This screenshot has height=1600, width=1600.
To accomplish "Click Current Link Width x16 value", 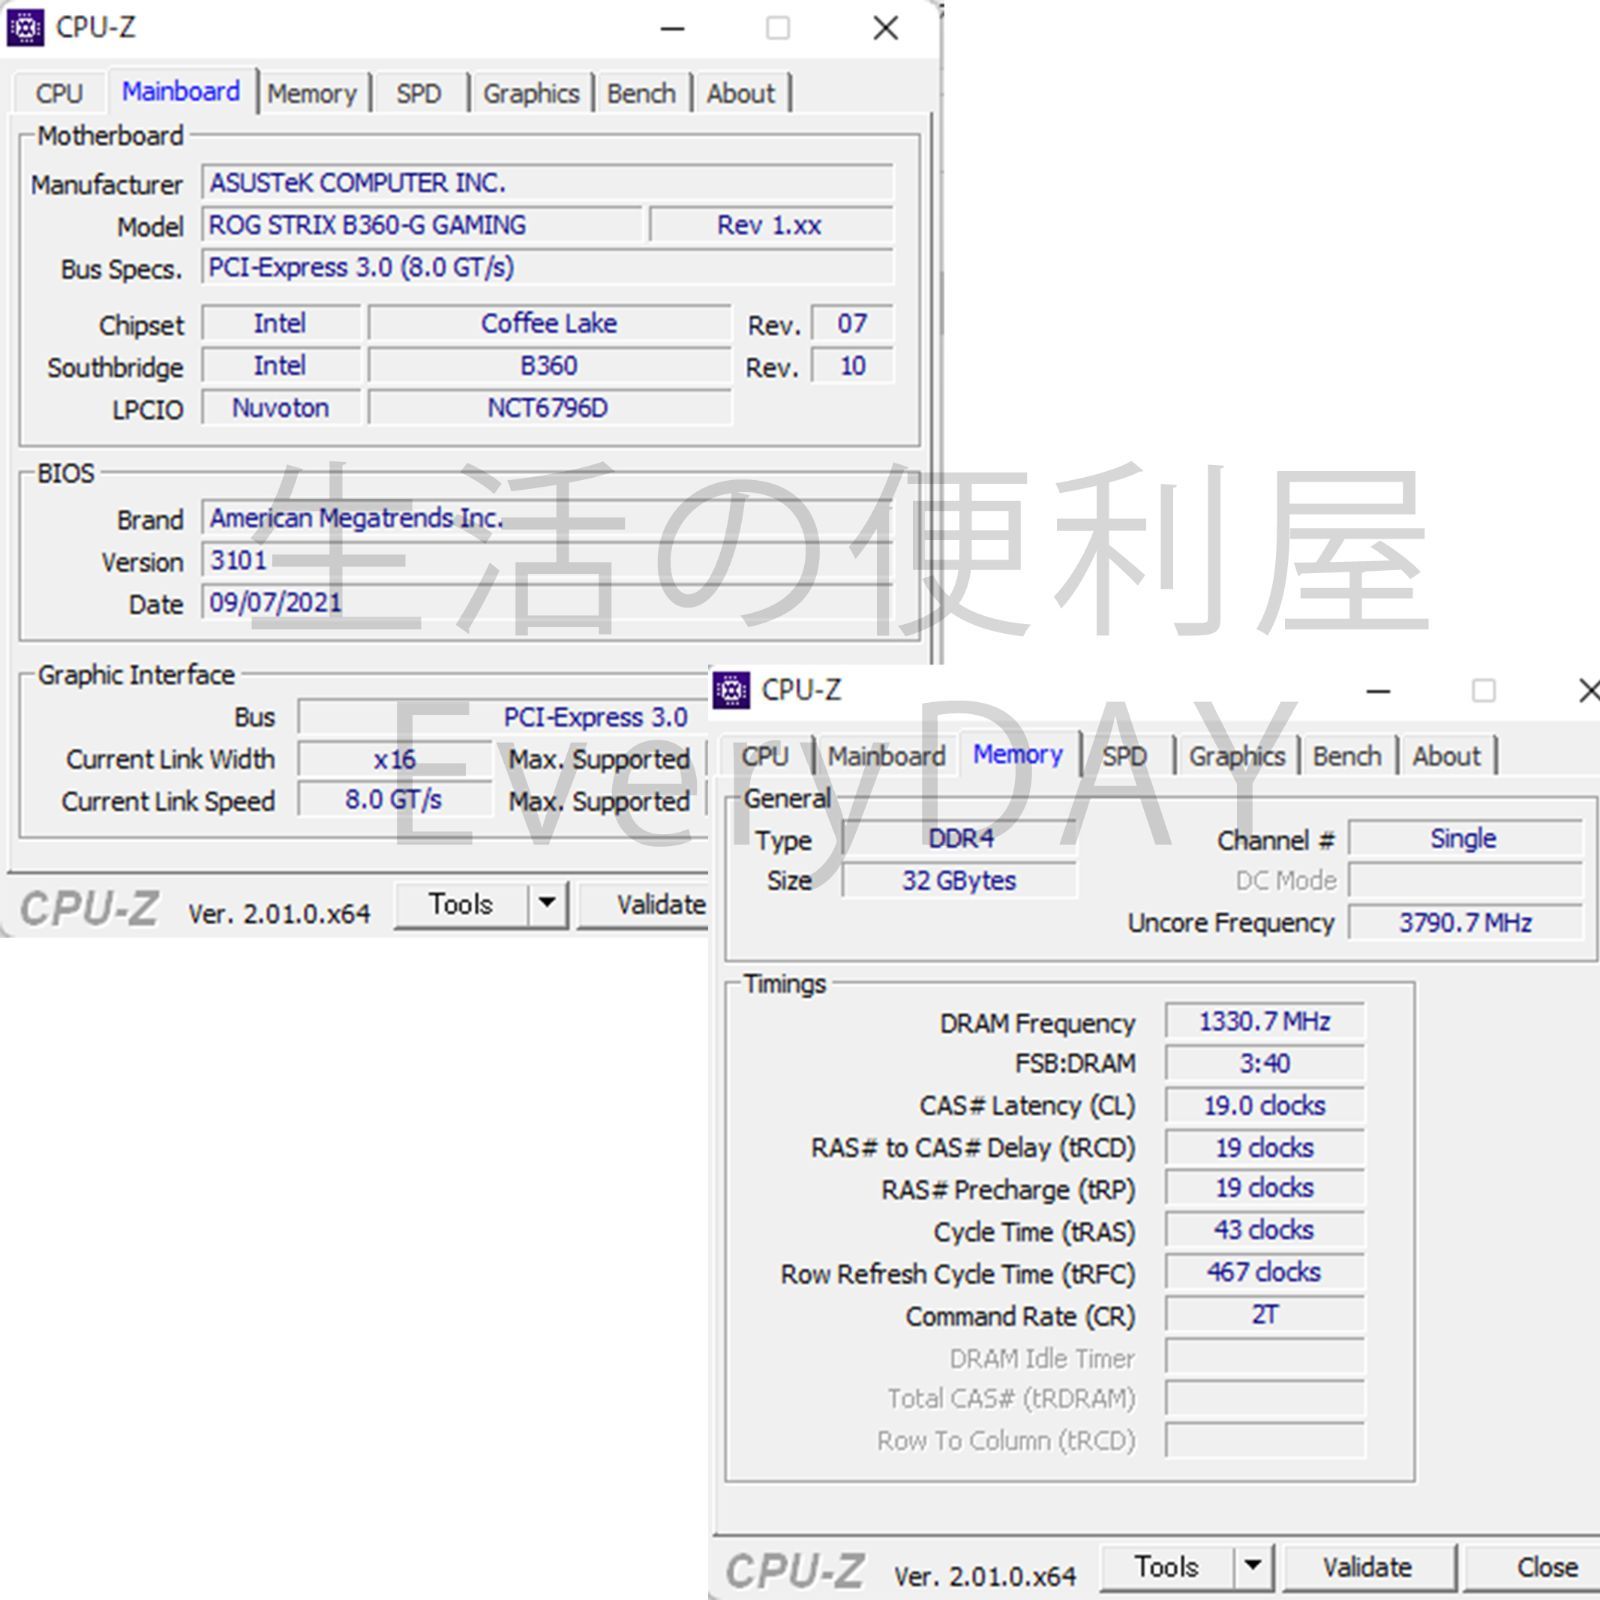I will coord(395,760).
